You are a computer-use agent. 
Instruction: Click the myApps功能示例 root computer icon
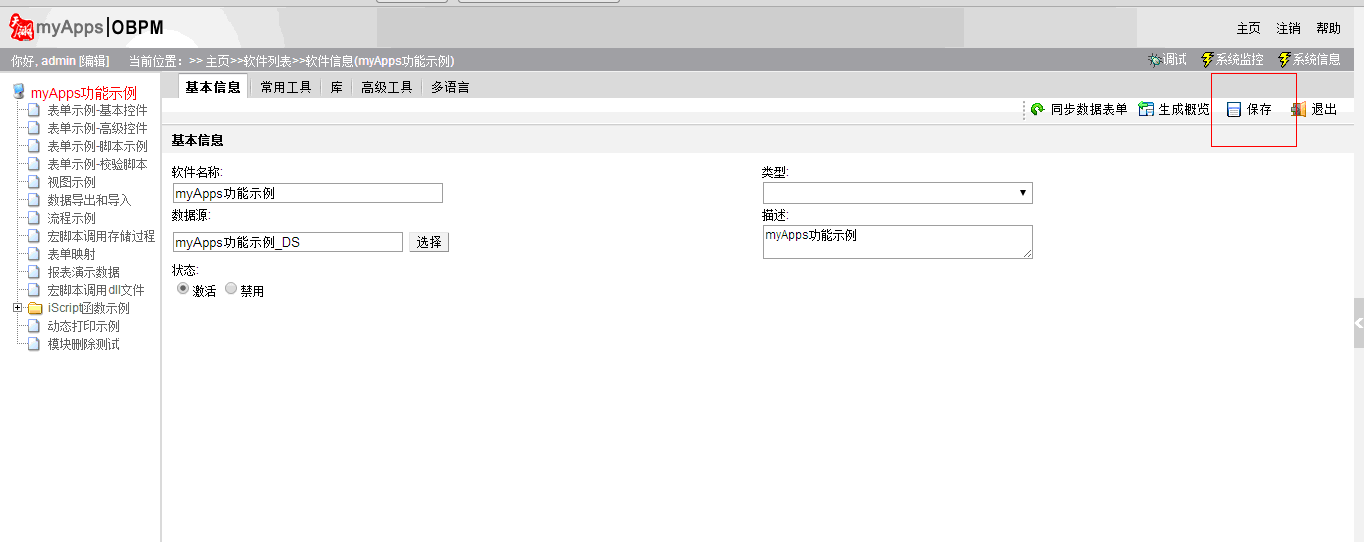pyautogui.click(x=18, y=92)
